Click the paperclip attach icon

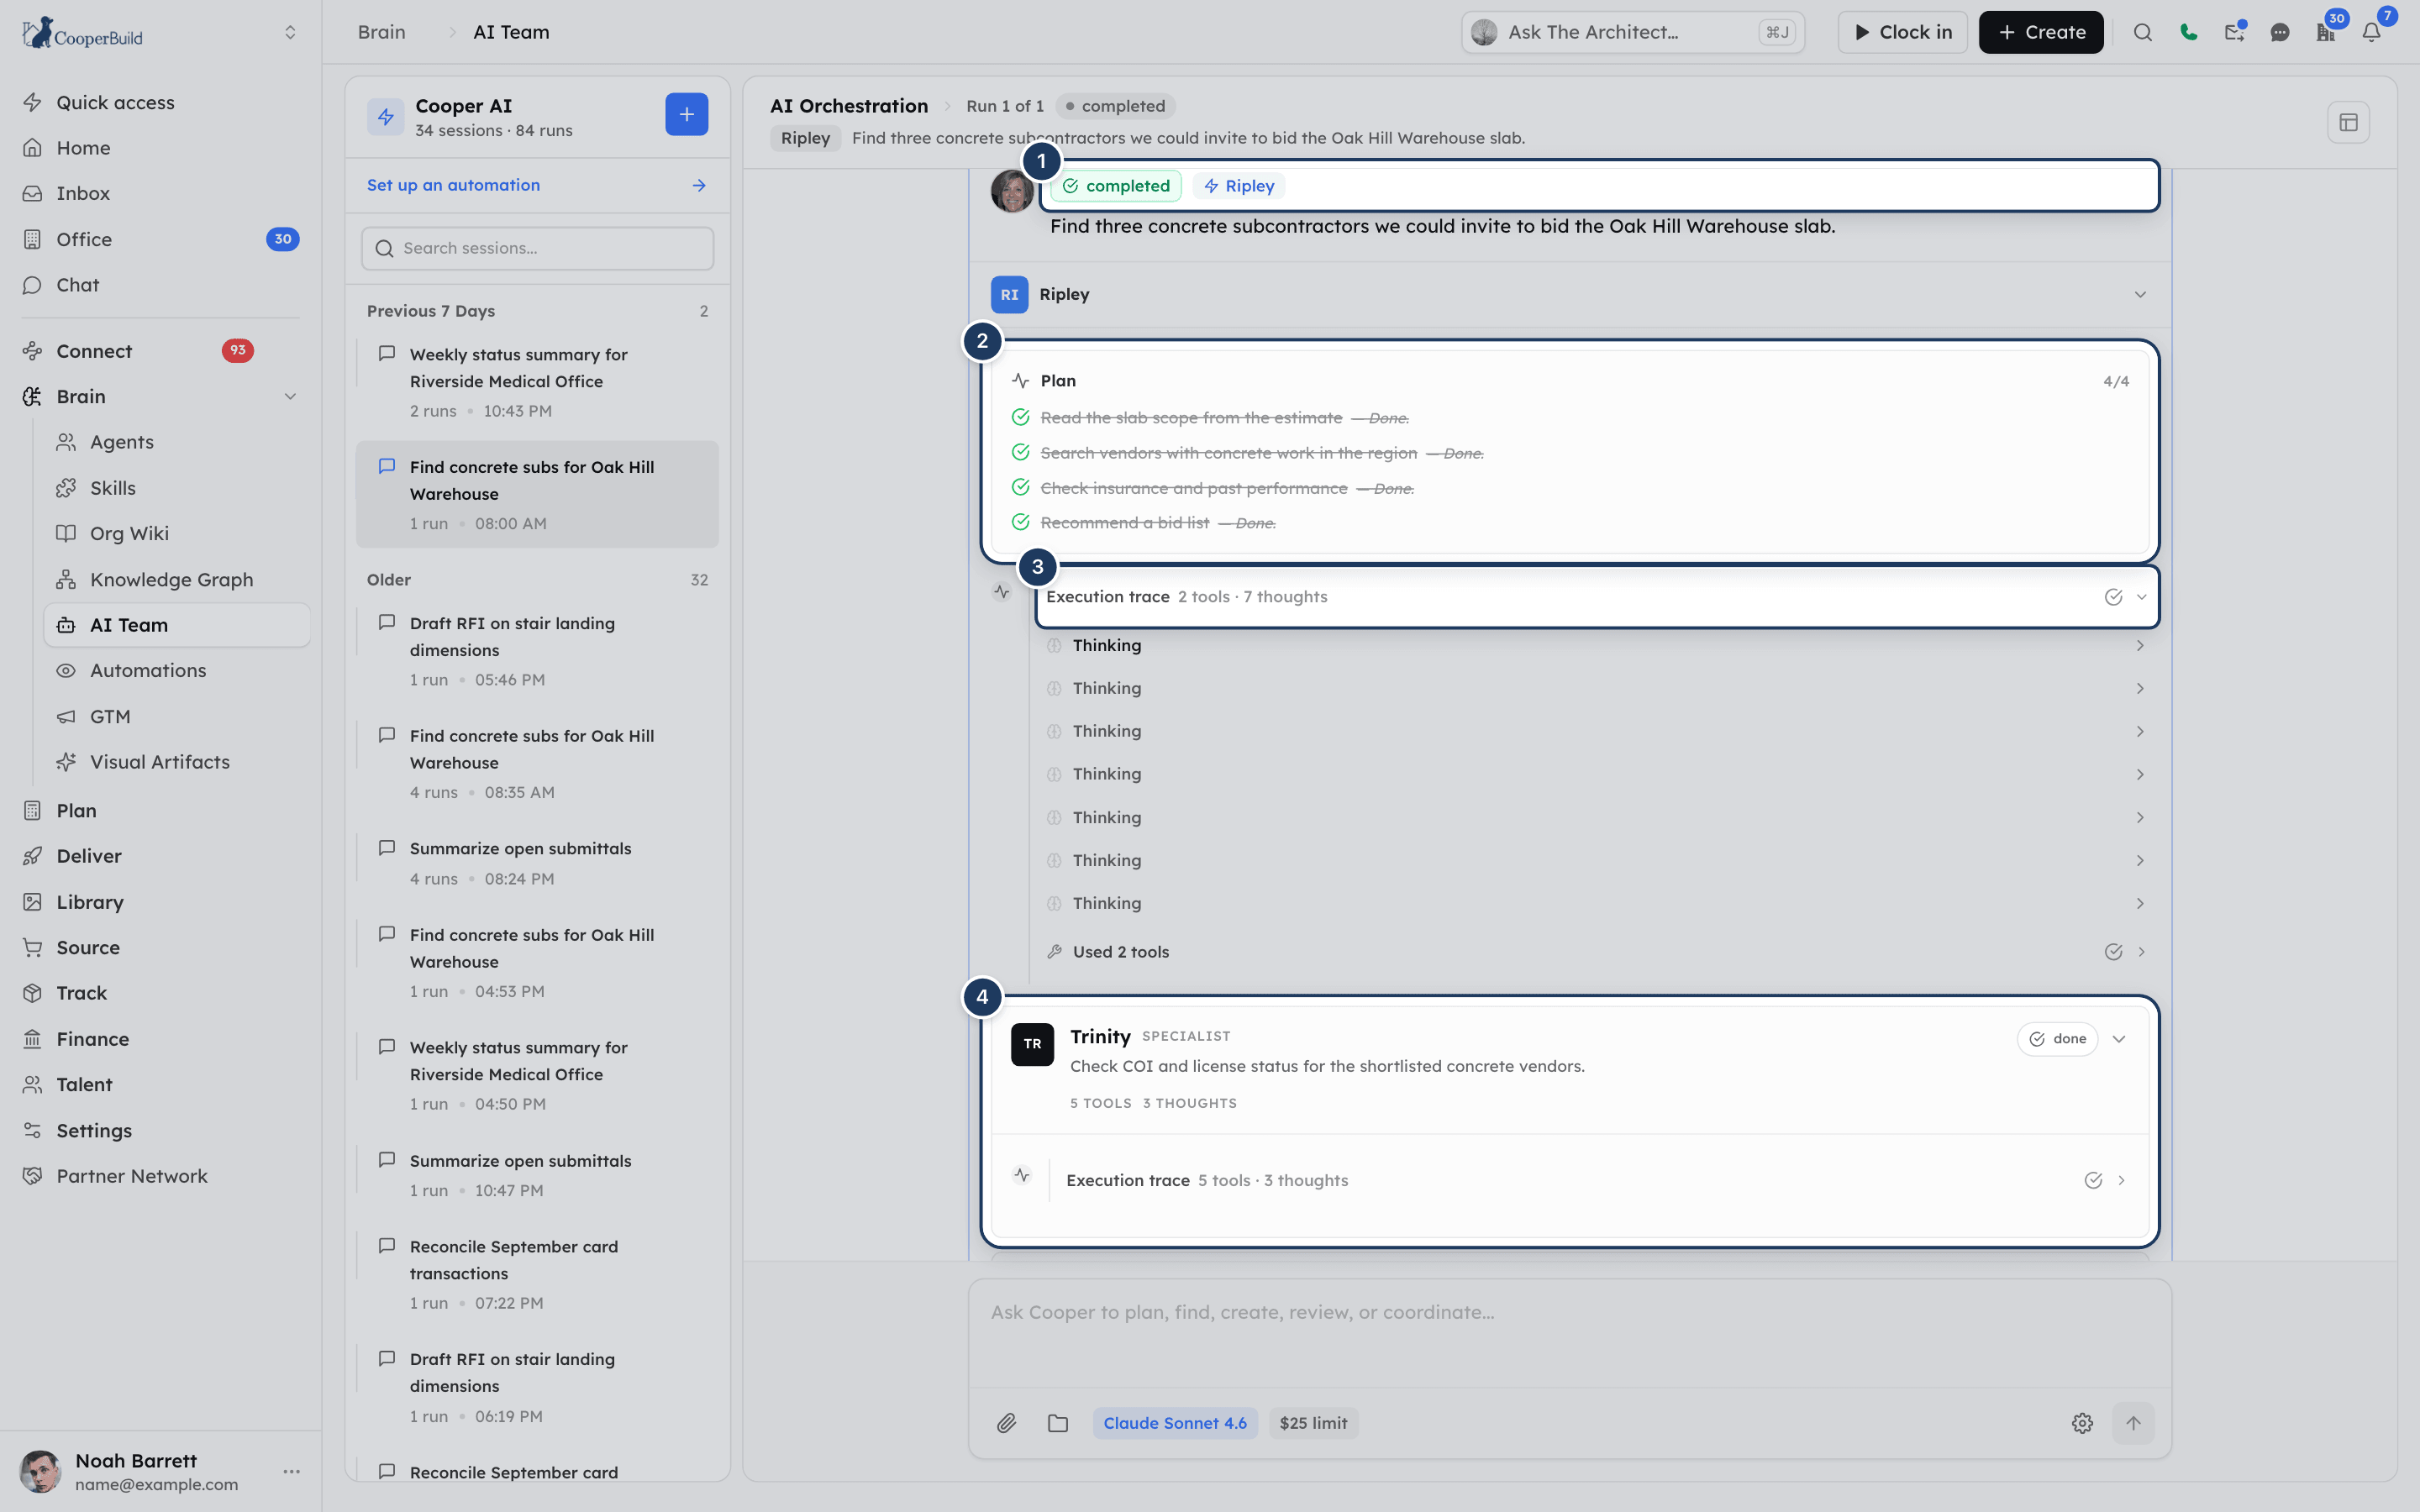pos(1006,1423)
